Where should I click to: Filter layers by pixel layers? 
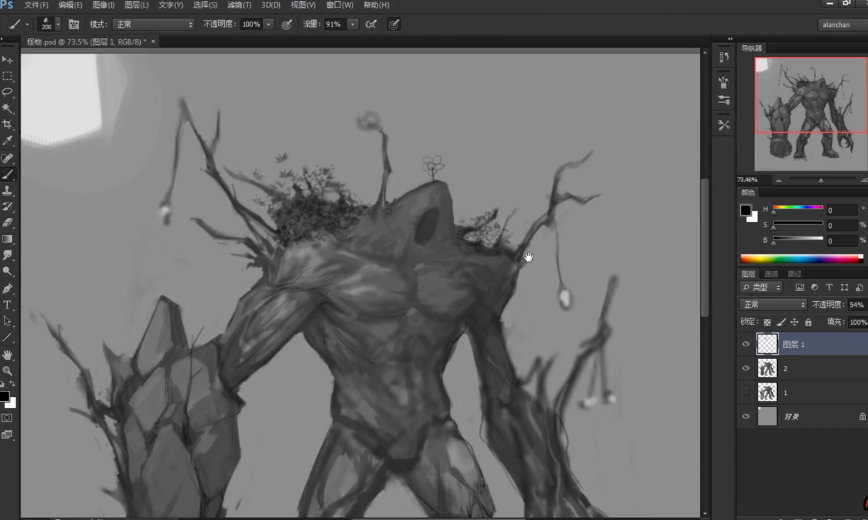tap(799, 287)
